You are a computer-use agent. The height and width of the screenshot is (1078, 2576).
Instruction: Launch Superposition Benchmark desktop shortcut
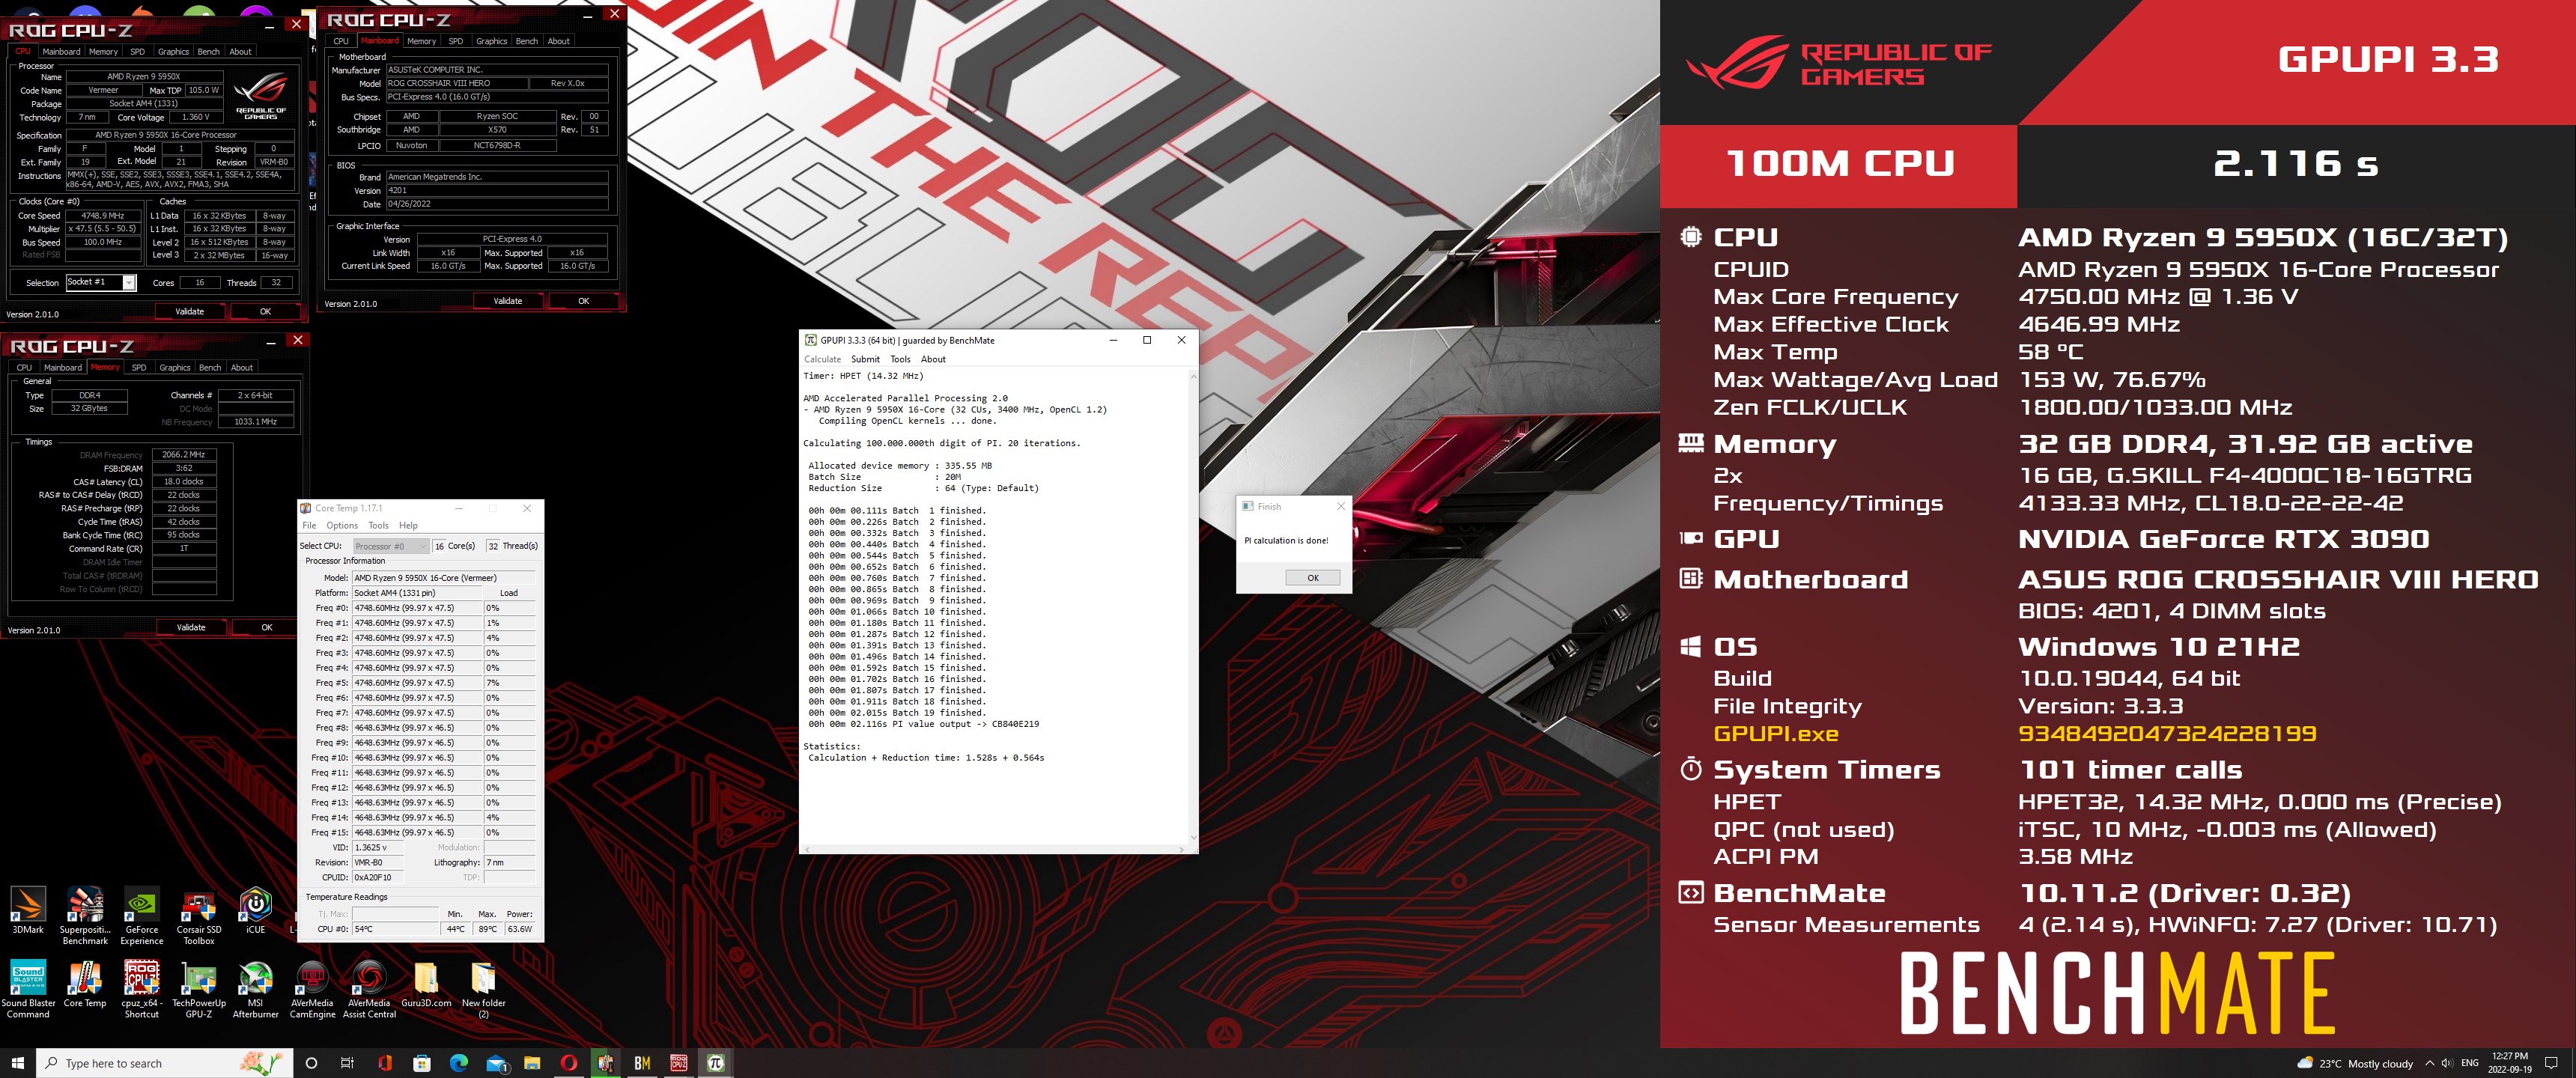[85, 916]
